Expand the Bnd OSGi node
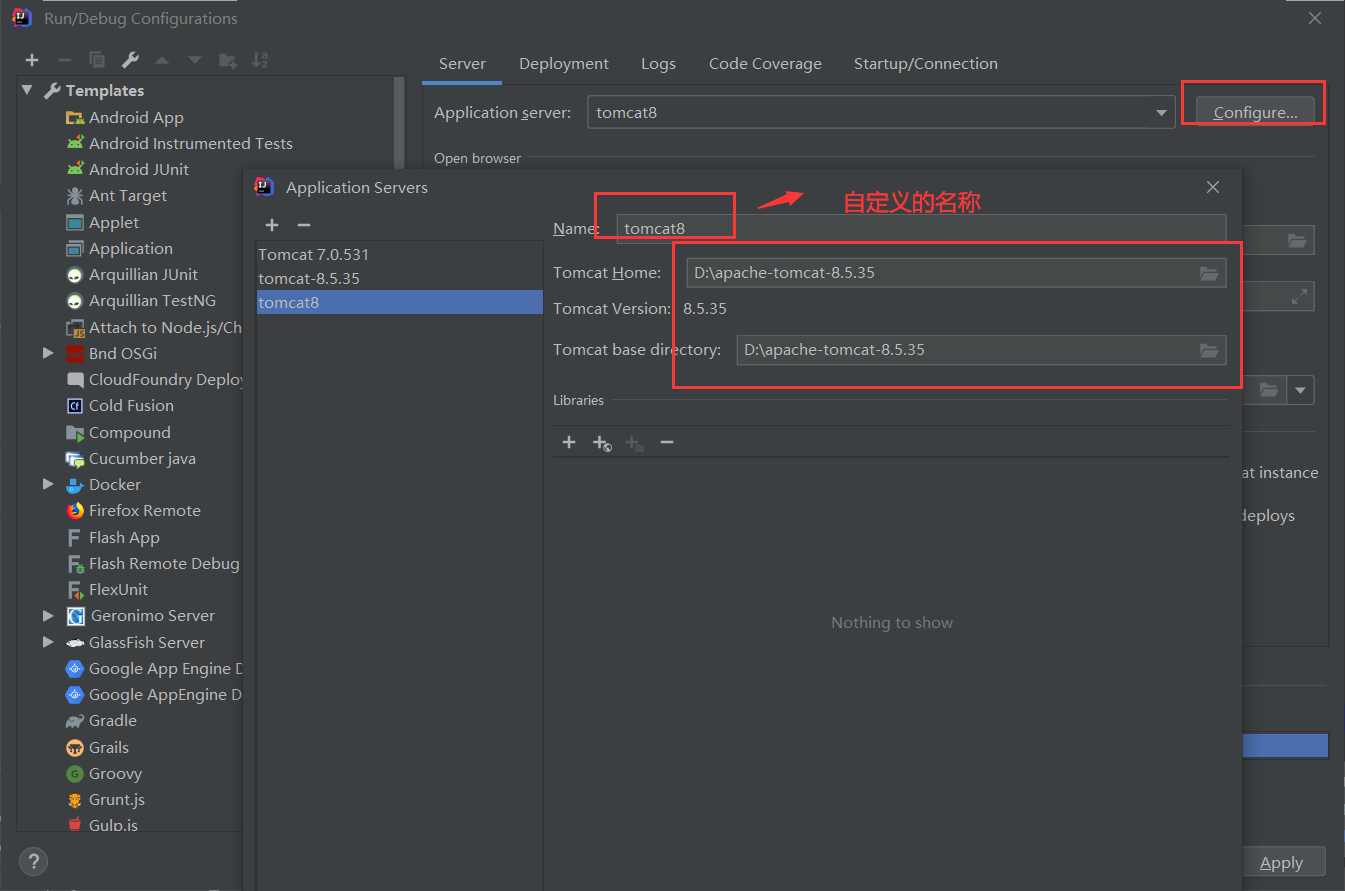This screenshot has width=1345, height=891. pos(48,353)
